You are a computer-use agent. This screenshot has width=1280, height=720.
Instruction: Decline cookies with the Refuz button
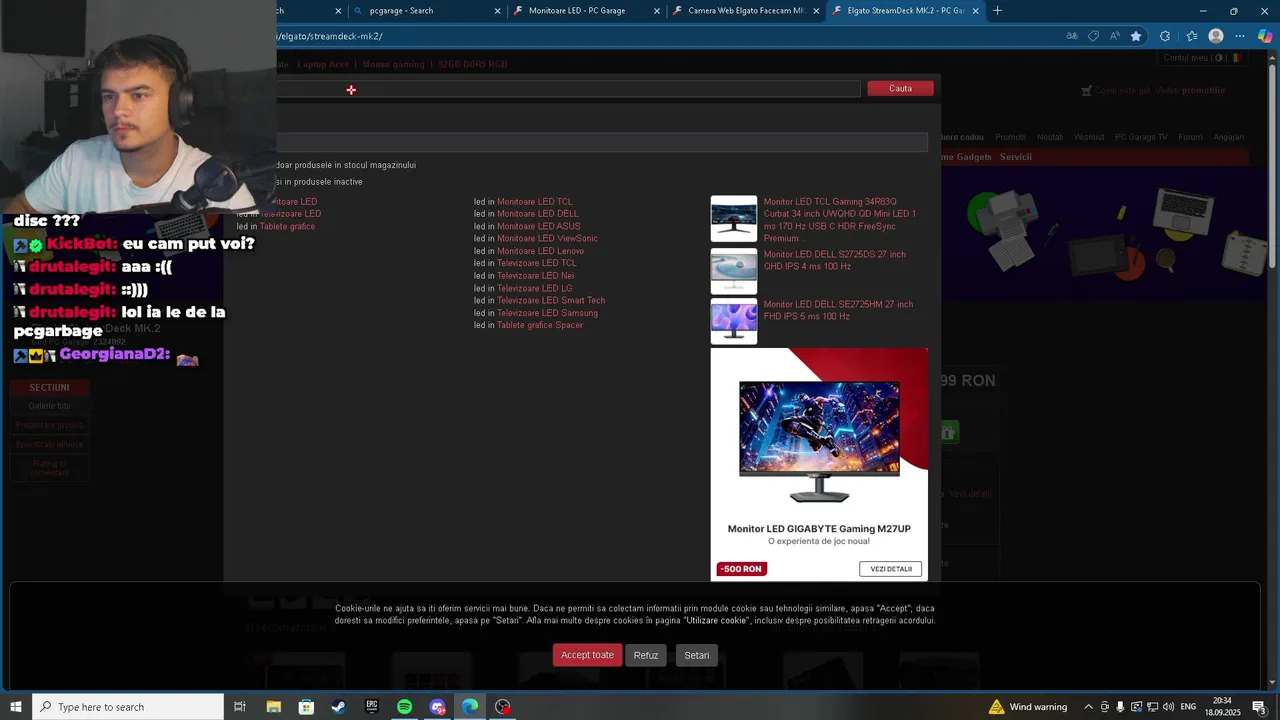click(x=646, y=655)
